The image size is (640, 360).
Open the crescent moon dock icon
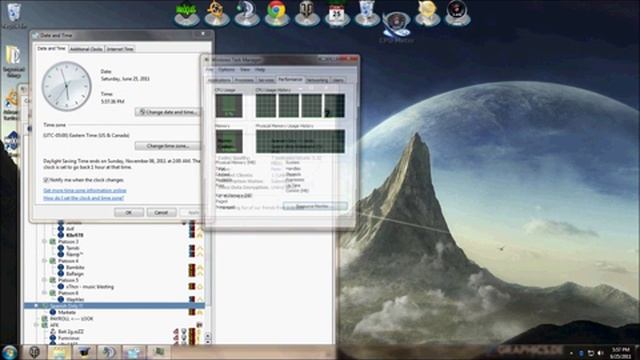(246, 13)
